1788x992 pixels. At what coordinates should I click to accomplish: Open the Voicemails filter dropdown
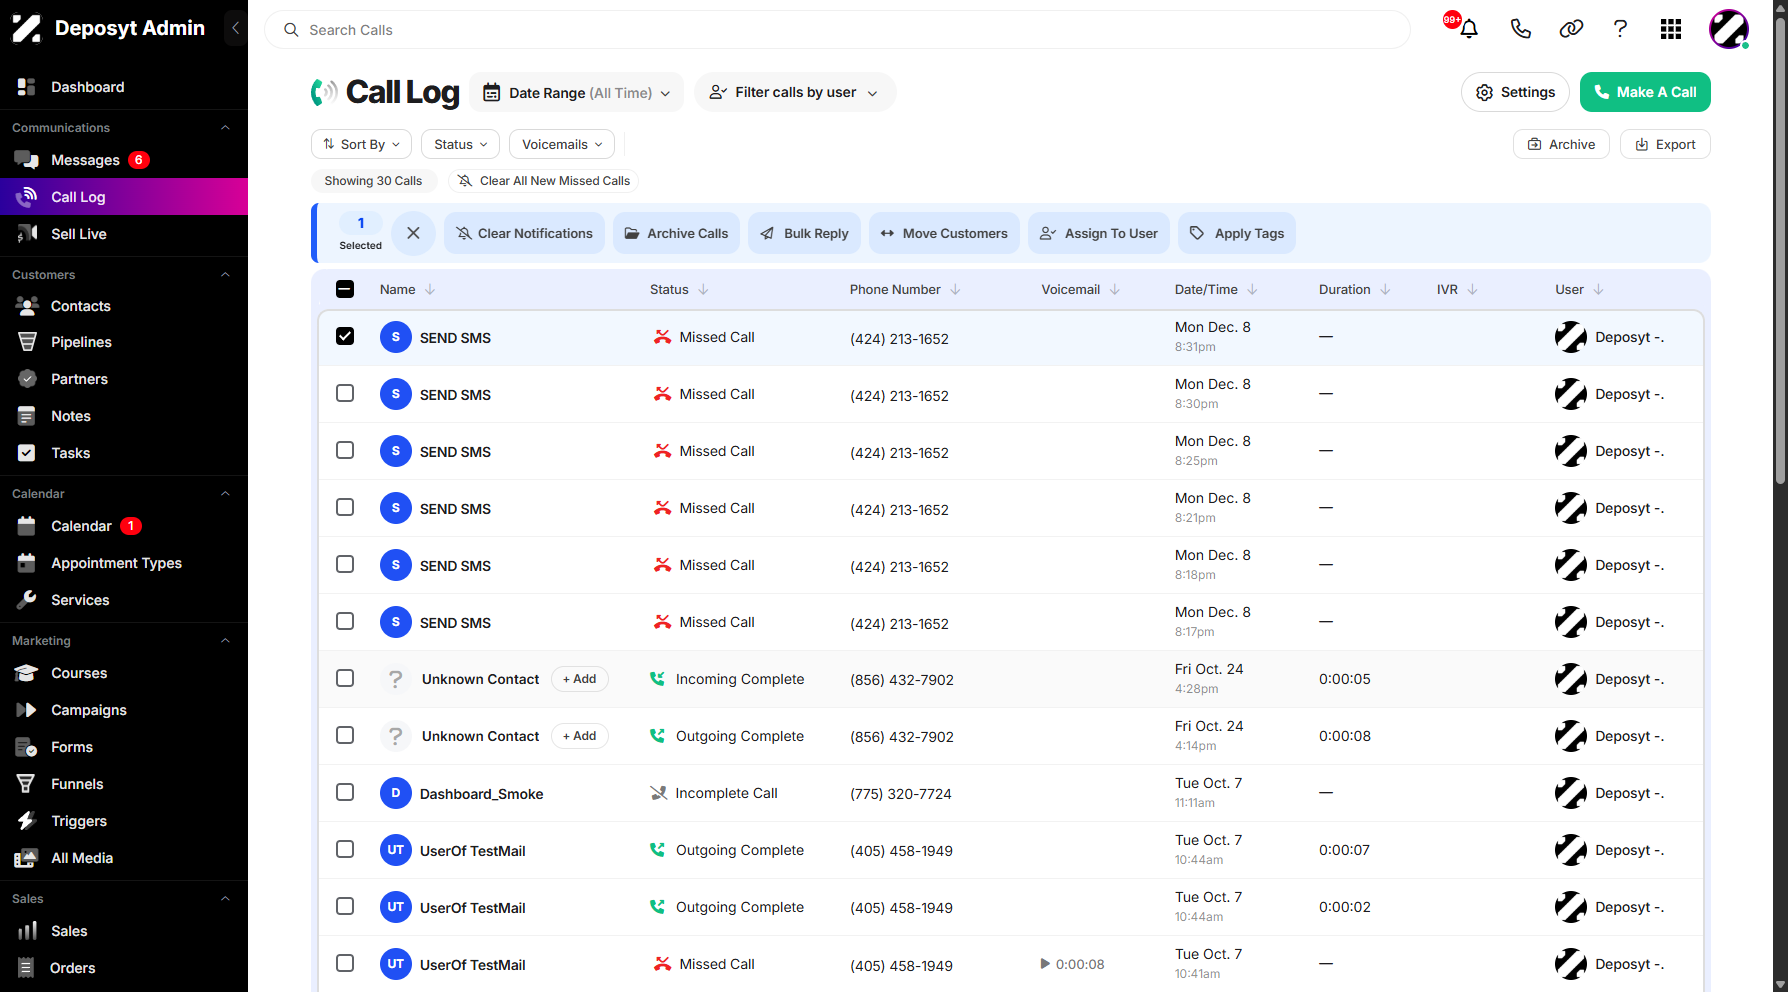[x=562, y=144]
